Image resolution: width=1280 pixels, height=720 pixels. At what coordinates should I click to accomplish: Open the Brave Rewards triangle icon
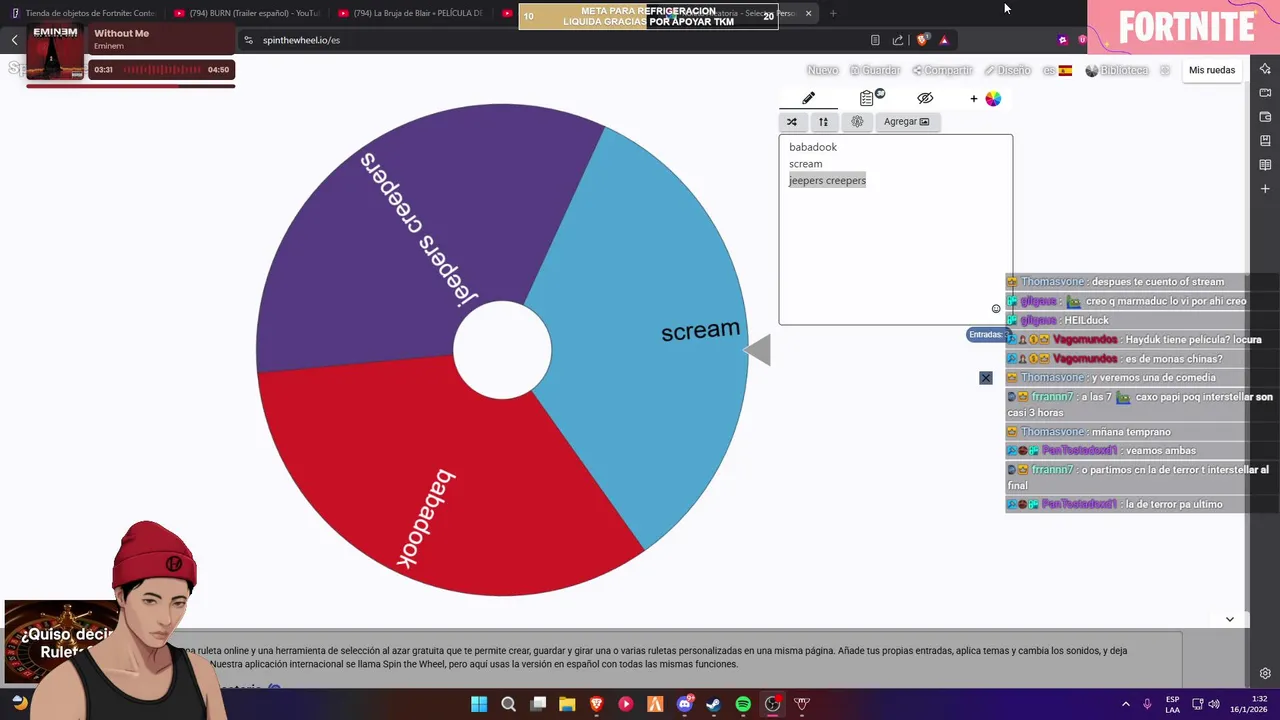tap(943, 40)
